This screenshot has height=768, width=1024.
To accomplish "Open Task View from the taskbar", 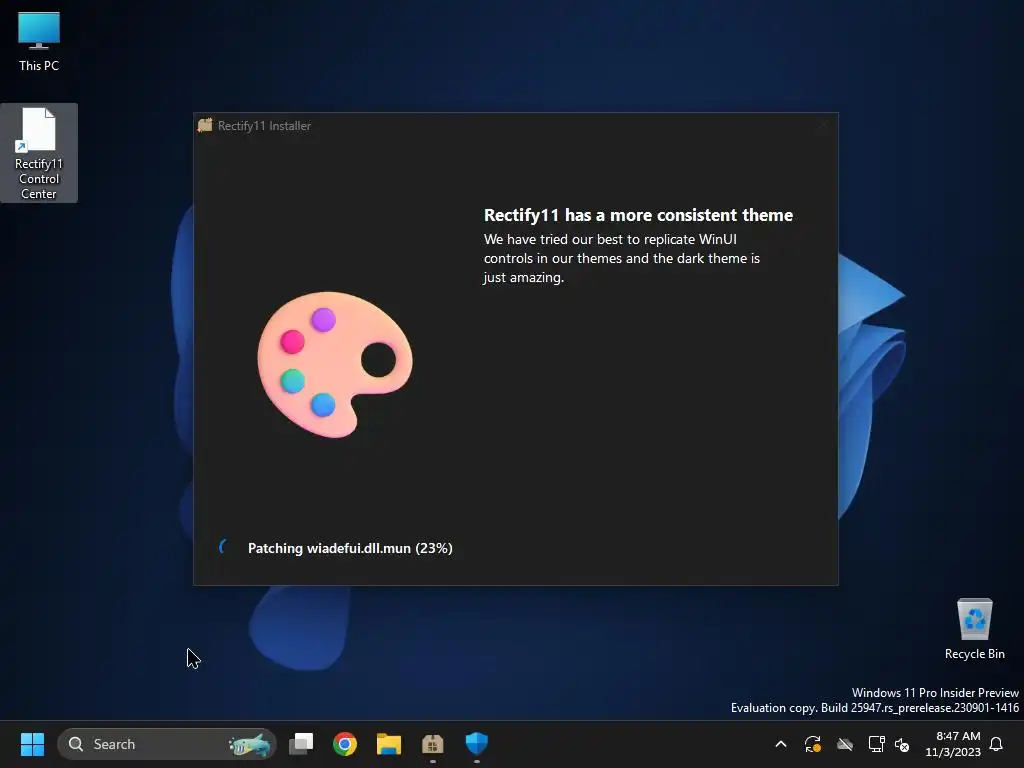I will [x=301, y=744].
